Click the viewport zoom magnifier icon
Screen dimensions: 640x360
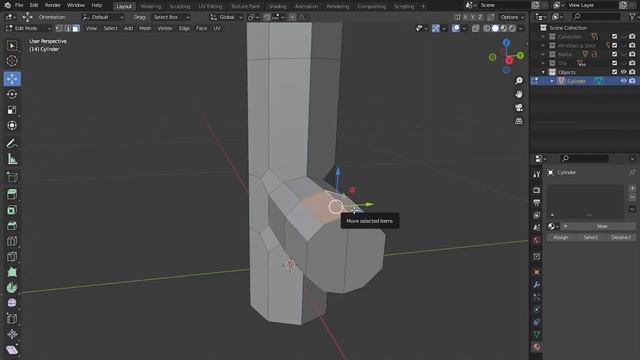coord(519,81)
